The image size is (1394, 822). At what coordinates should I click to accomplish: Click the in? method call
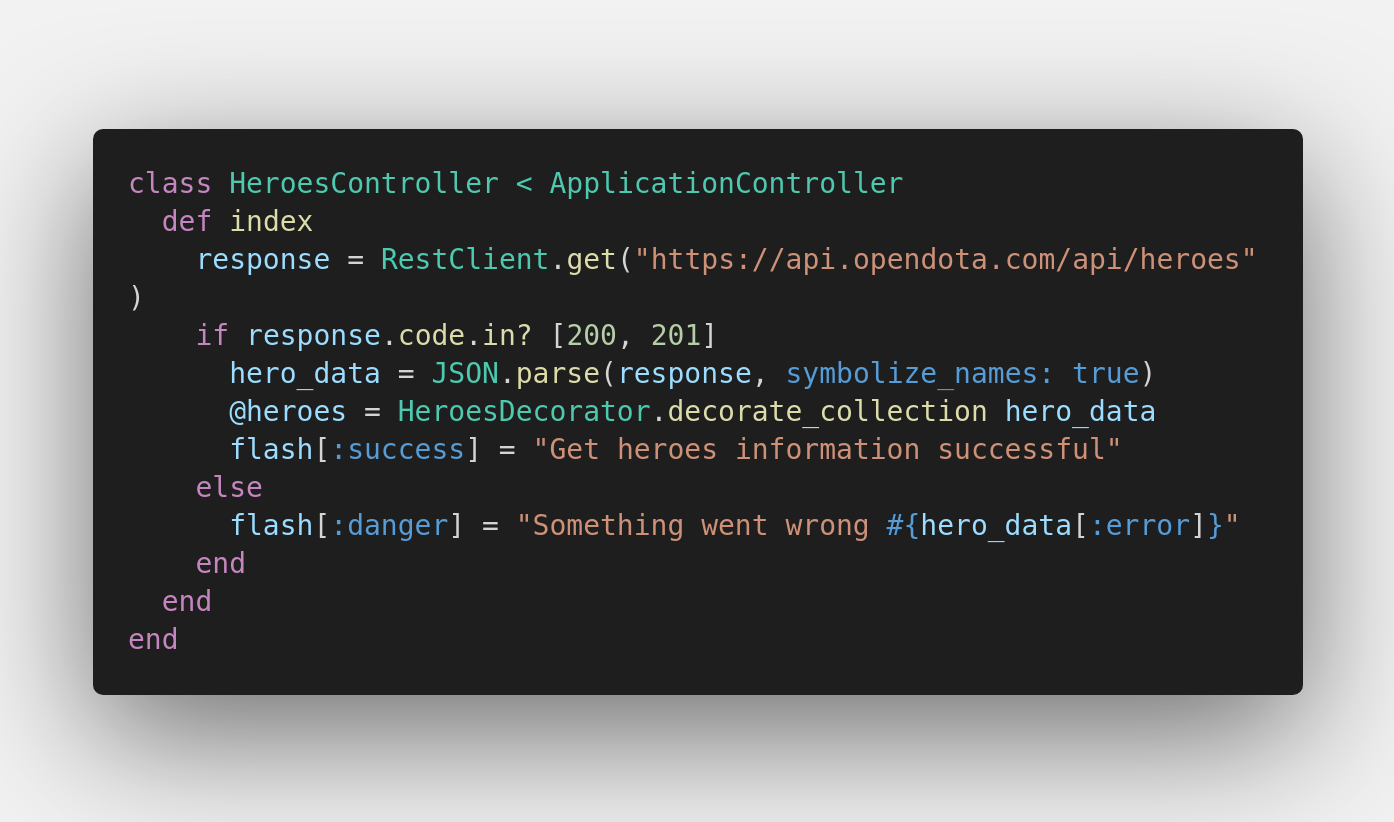pos(507,336)
